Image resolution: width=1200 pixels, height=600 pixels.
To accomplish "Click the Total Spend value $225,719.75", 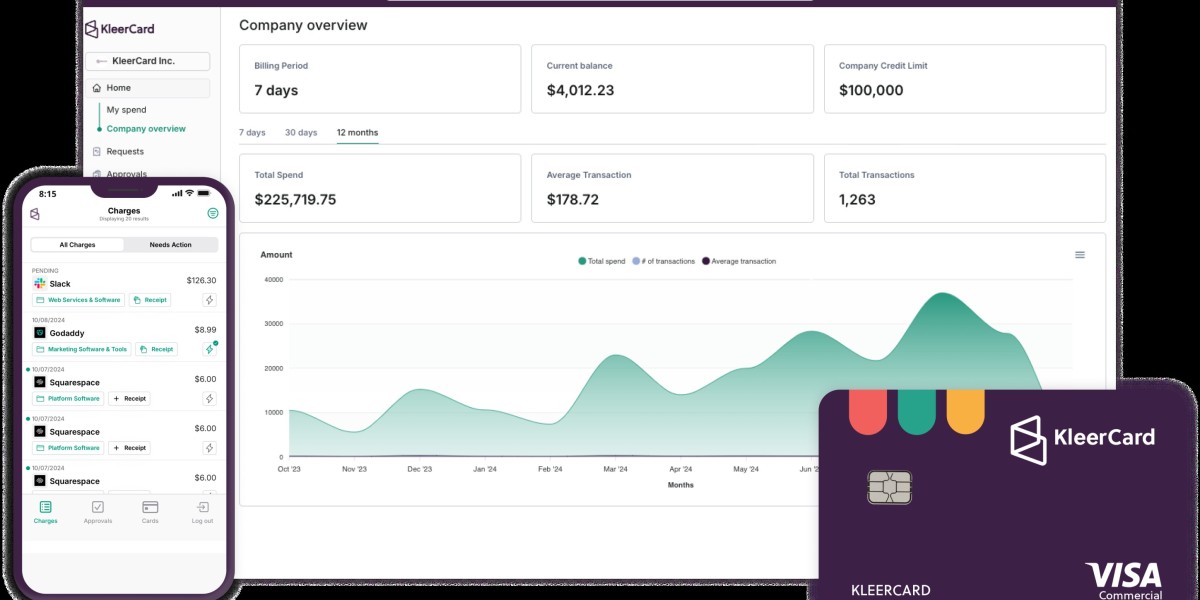I will pyautogui.click(x=295, y=200).
